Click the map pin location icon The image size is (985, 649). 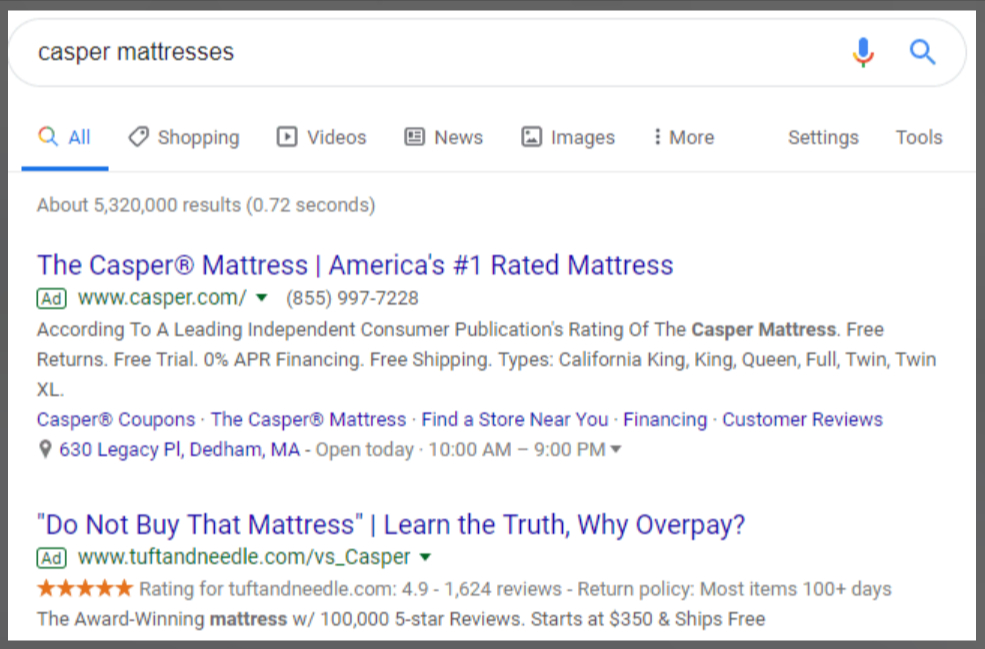point(45,449)
